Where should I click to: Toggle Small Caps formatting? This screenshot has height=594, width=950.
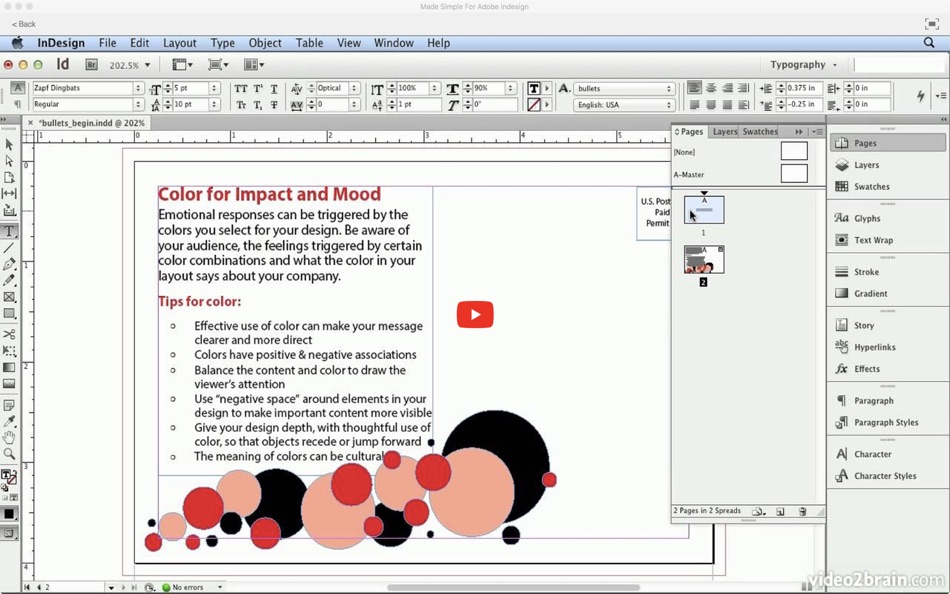click(x=241, y=105)
